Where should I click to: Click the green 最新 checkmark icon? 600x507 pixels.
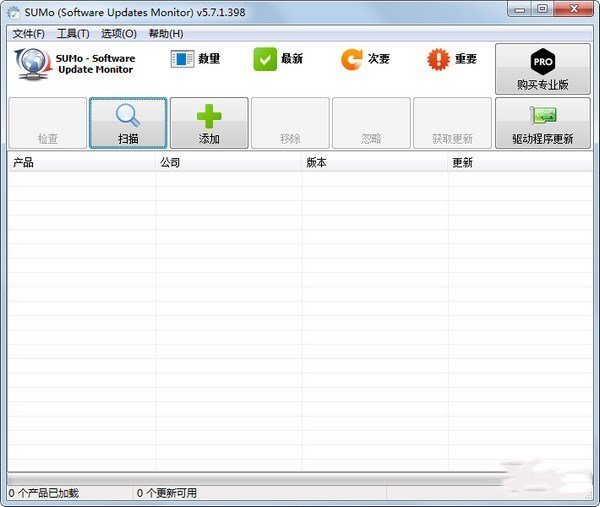(265, 59)
